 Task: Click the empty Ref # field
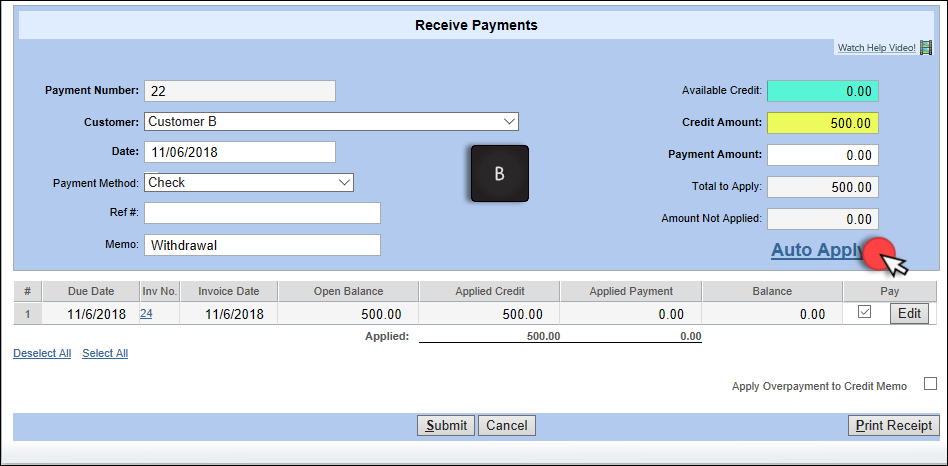[x=262, y=213]
